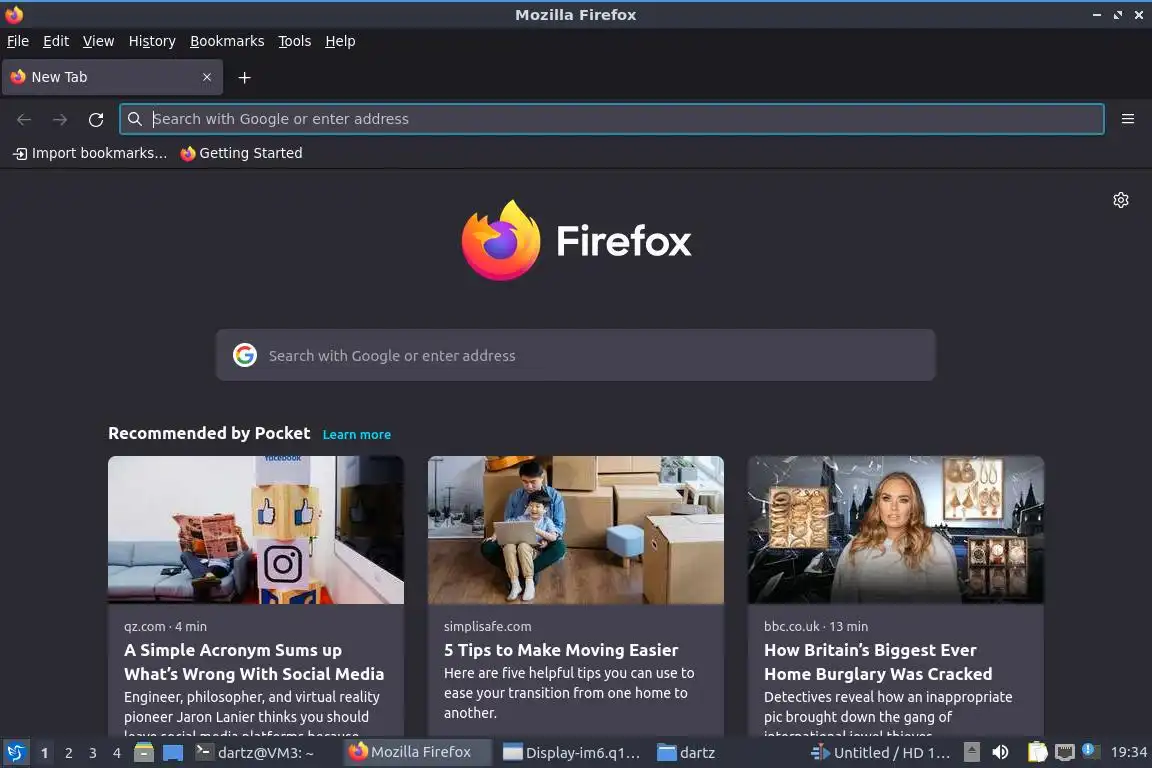
Task: Click the Google logo in page search box
Action: [x=245, y=355]
